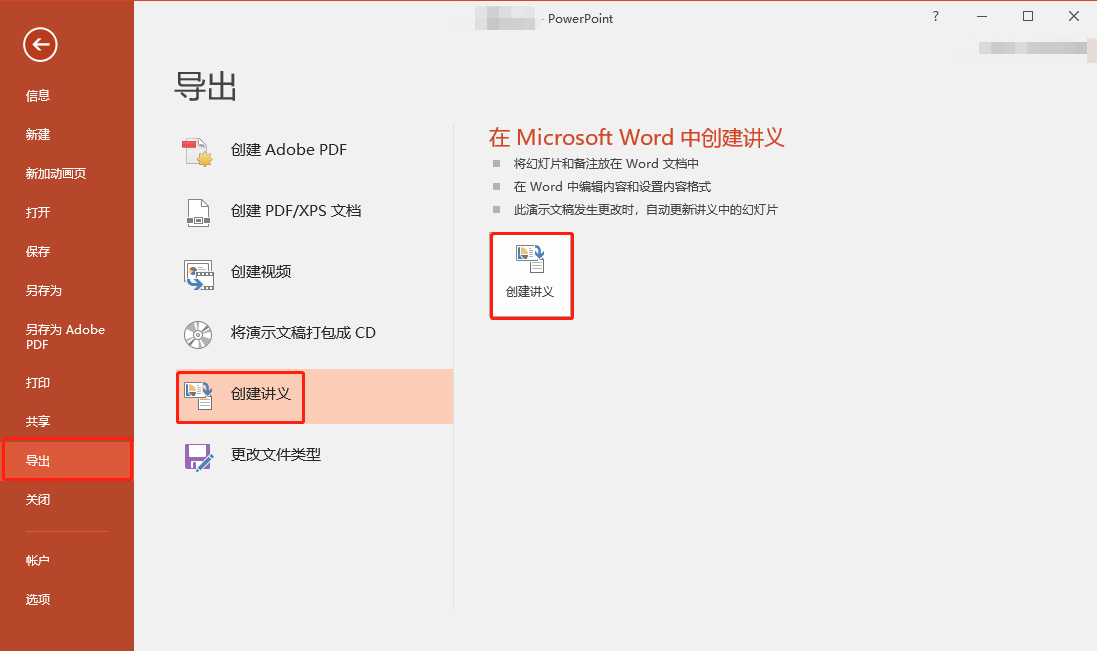Open the 打印 page
1097x651 pixels.
click(x=38, y=382)
